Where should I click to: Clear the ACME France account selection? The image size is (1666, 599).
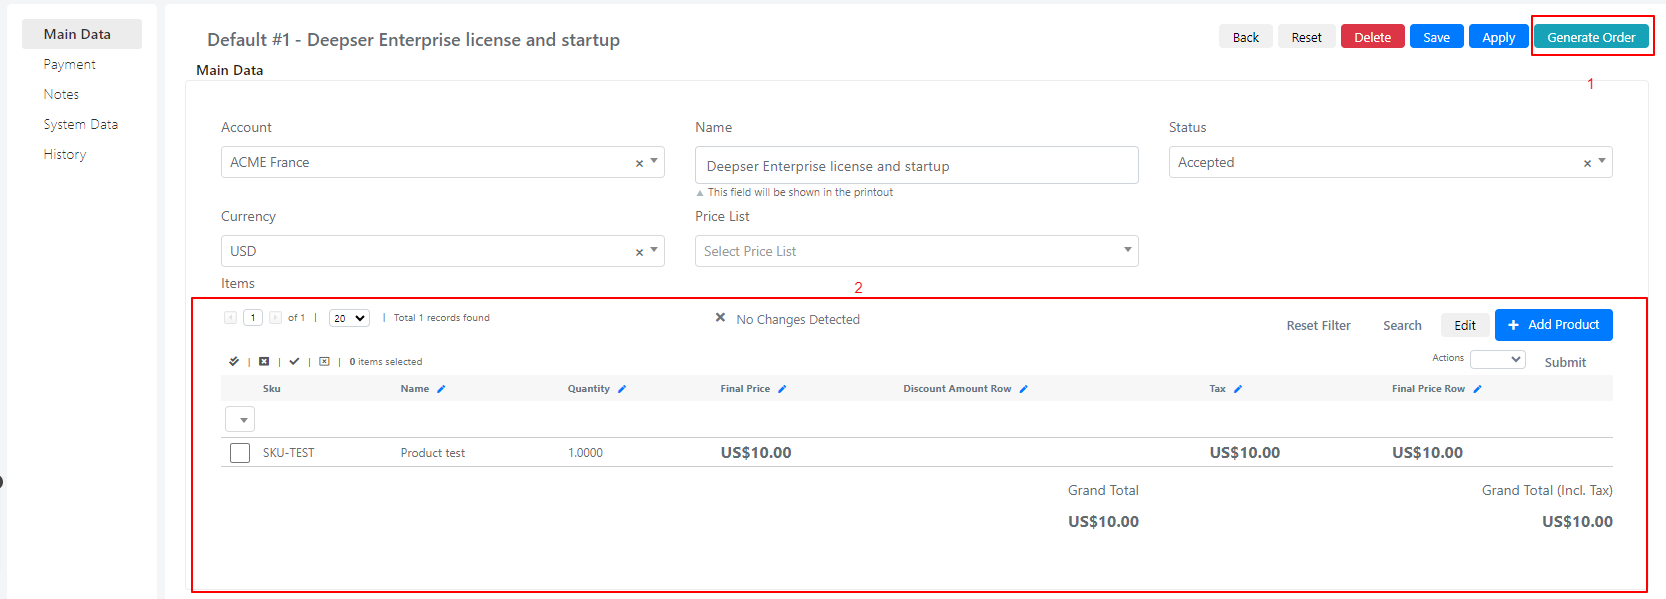coord(639,163)
